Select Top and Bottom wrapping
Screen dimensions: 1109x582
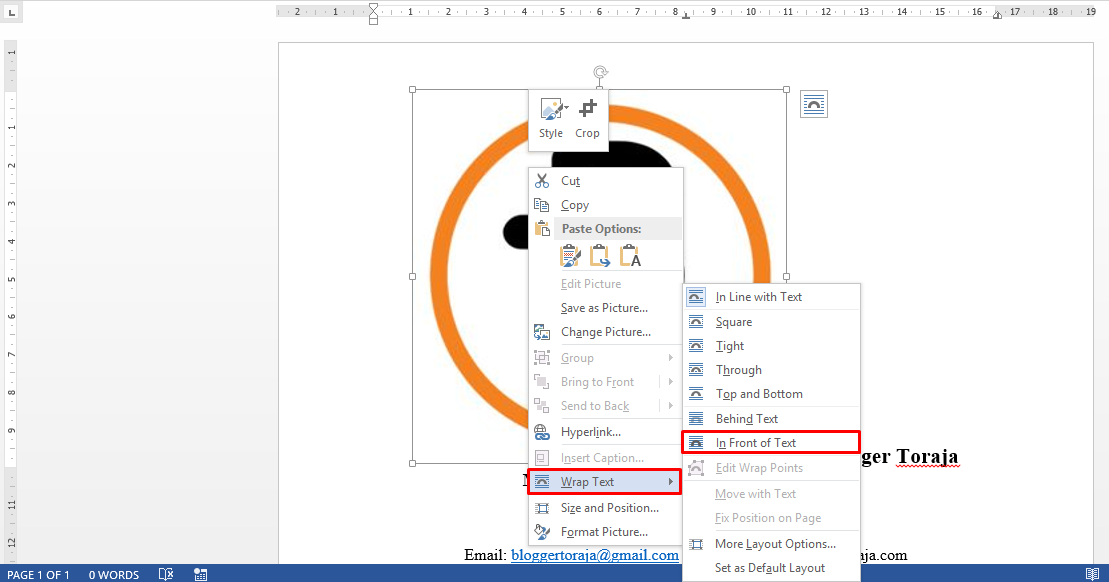click(x=772, y=394)
